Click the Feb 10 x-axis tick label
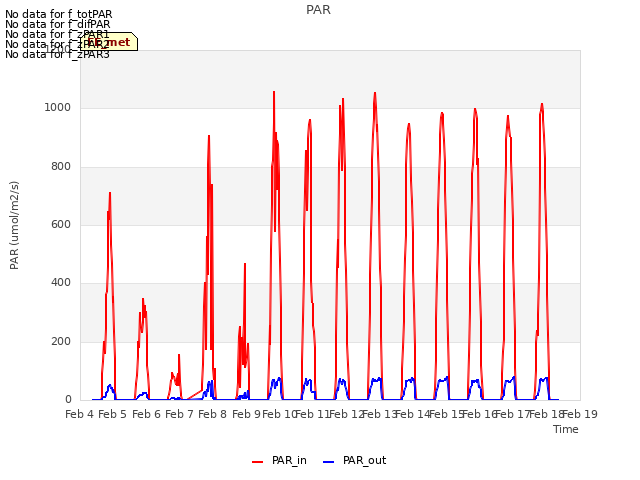Screen dimensions: 640x480 [x=279, y=414]
